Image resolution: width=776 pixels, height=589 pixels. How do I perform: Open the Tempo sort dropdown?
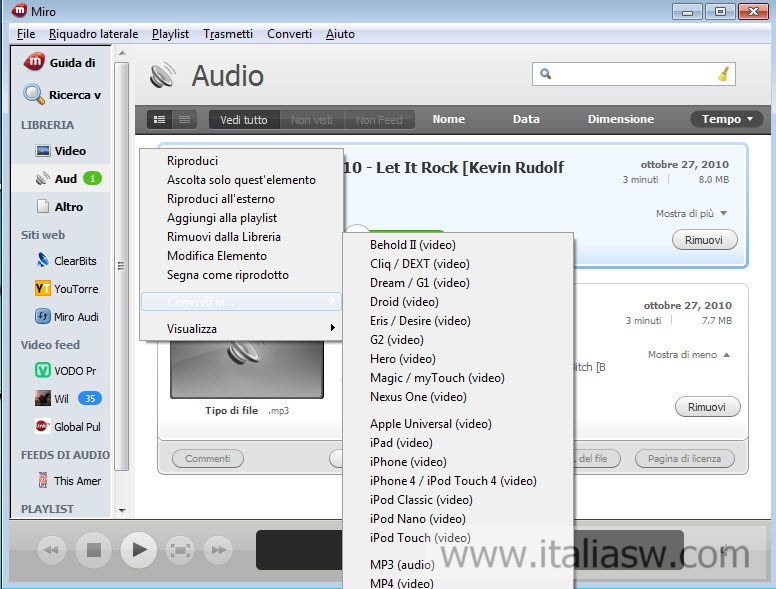coord(727,119)
